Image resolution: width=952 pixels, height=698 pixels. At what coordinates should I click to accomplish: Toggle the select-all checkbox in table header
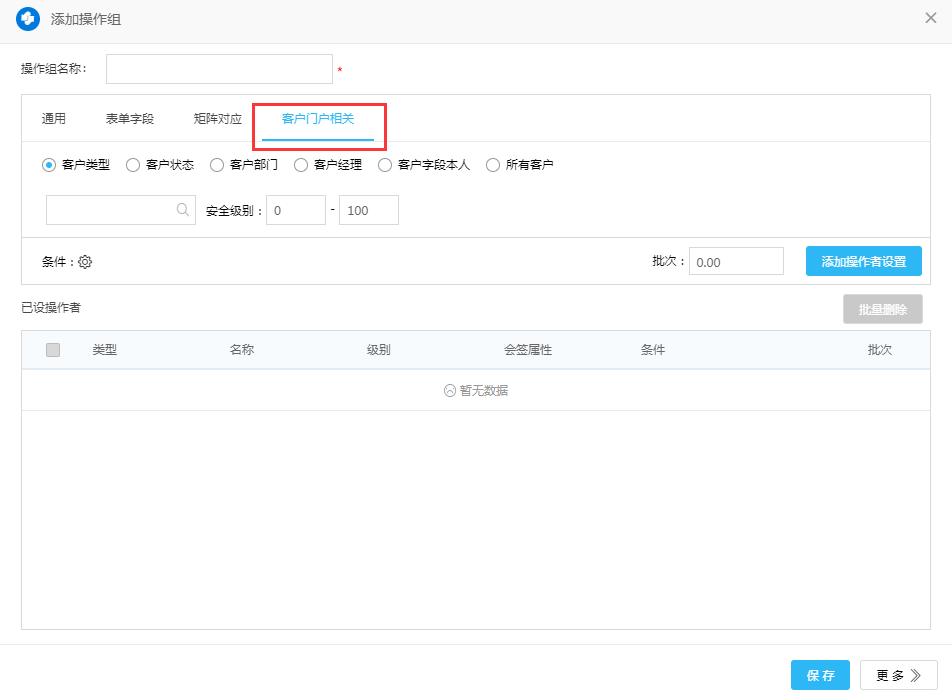(53, 350)
